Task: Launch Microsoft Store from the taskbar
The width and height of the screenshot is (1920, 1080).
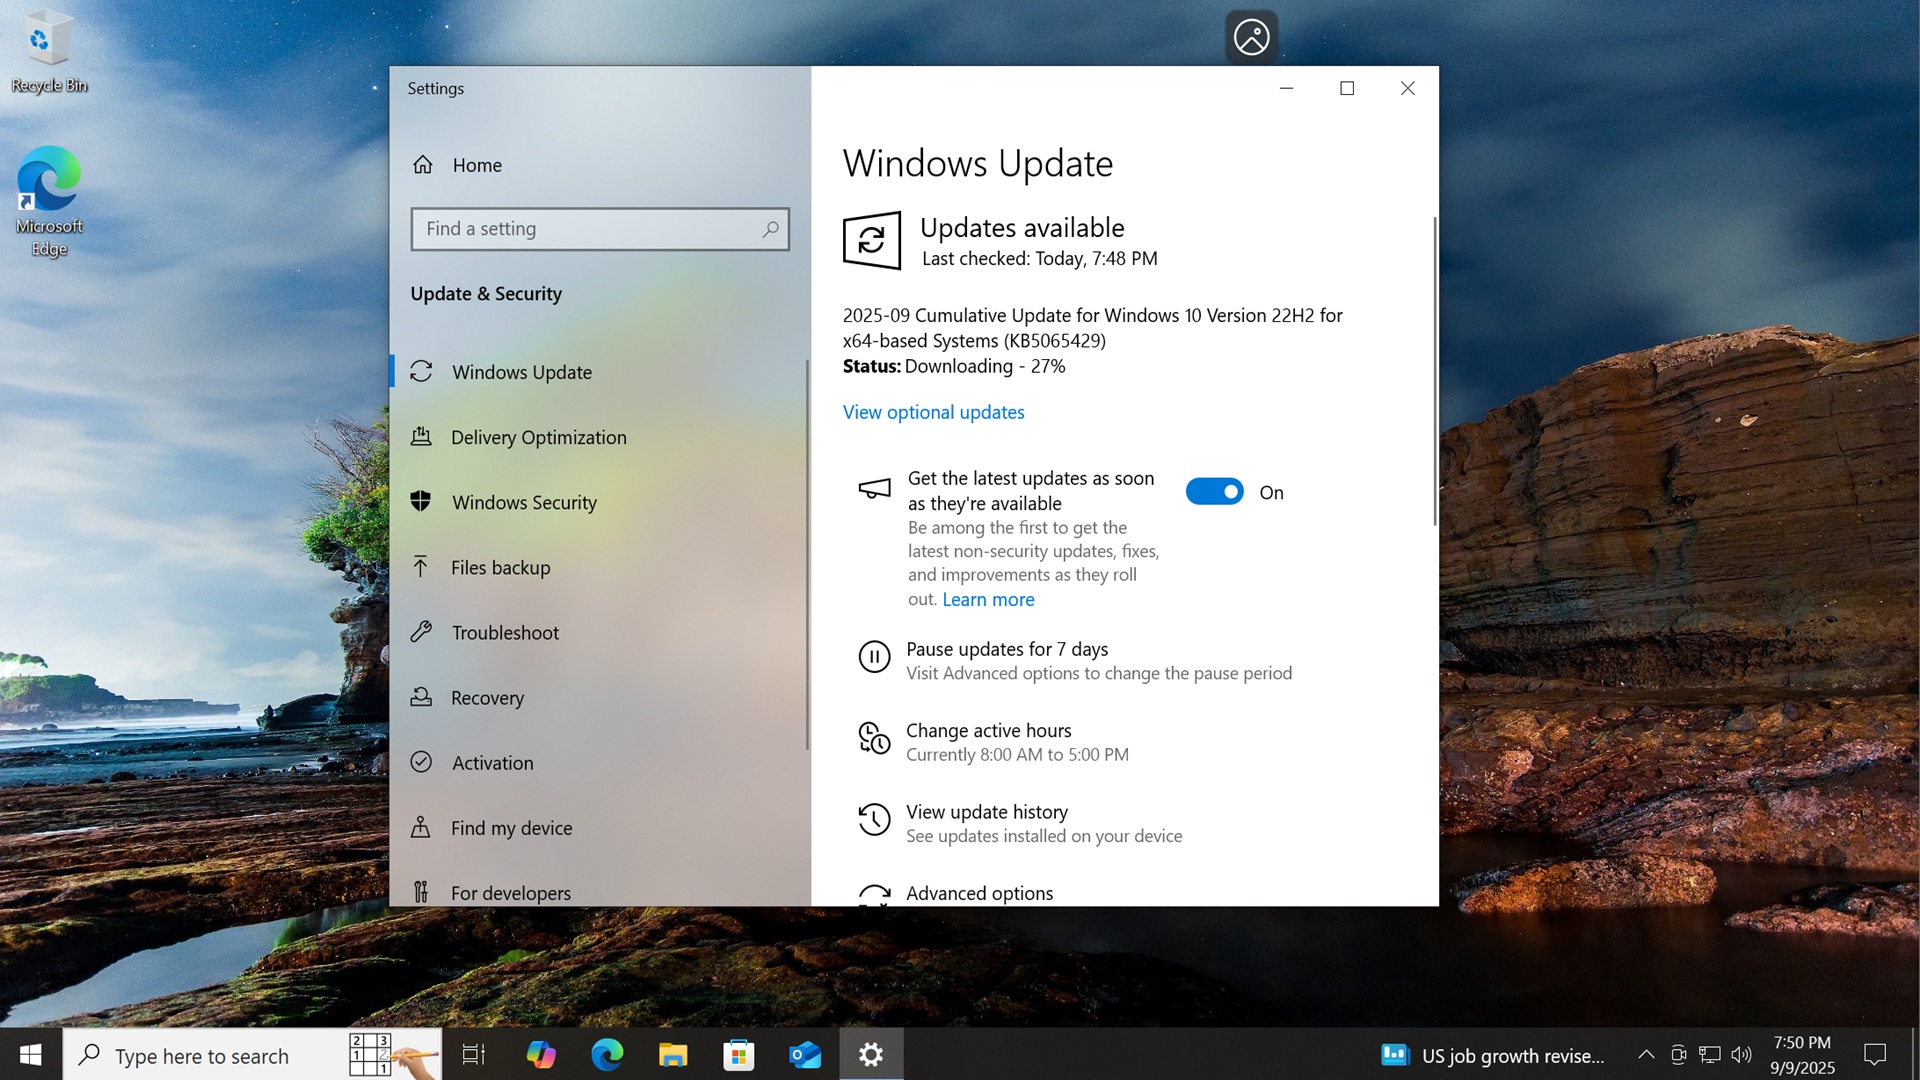Action: click(738, 1054)
